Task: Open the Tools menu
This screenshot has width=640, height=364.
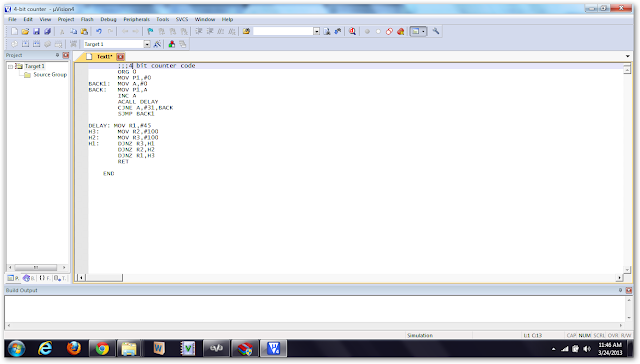Action: tap(162, 19)
